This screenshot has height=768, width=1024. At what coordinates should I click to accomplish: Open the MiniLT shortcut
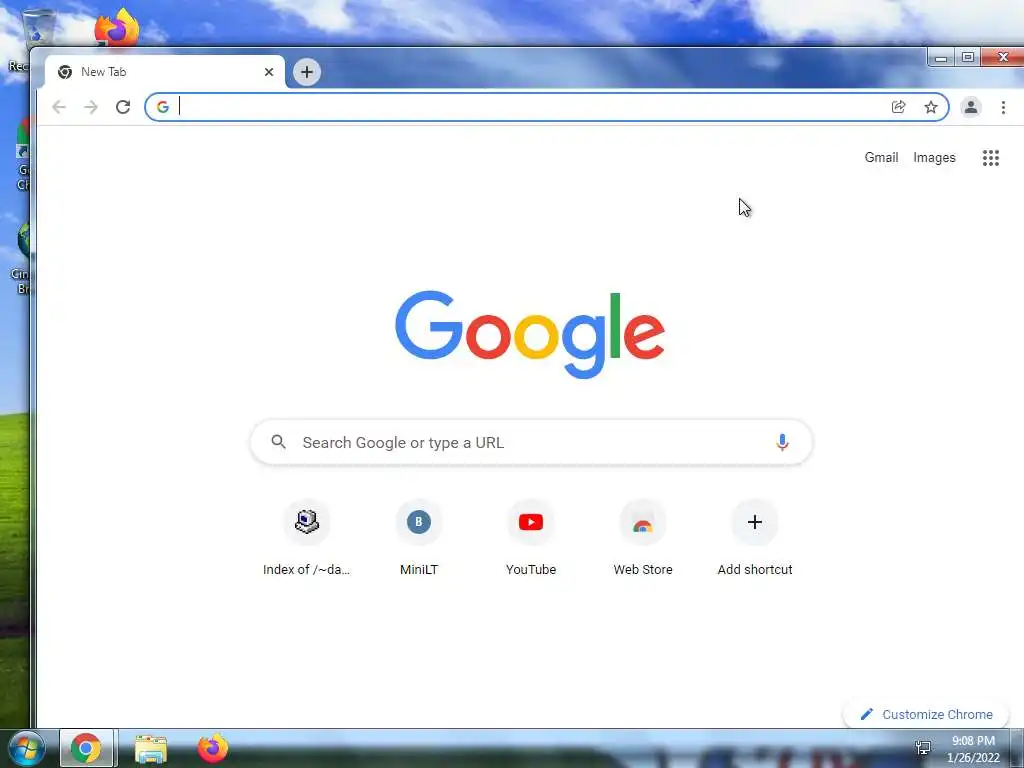point(419,538)
